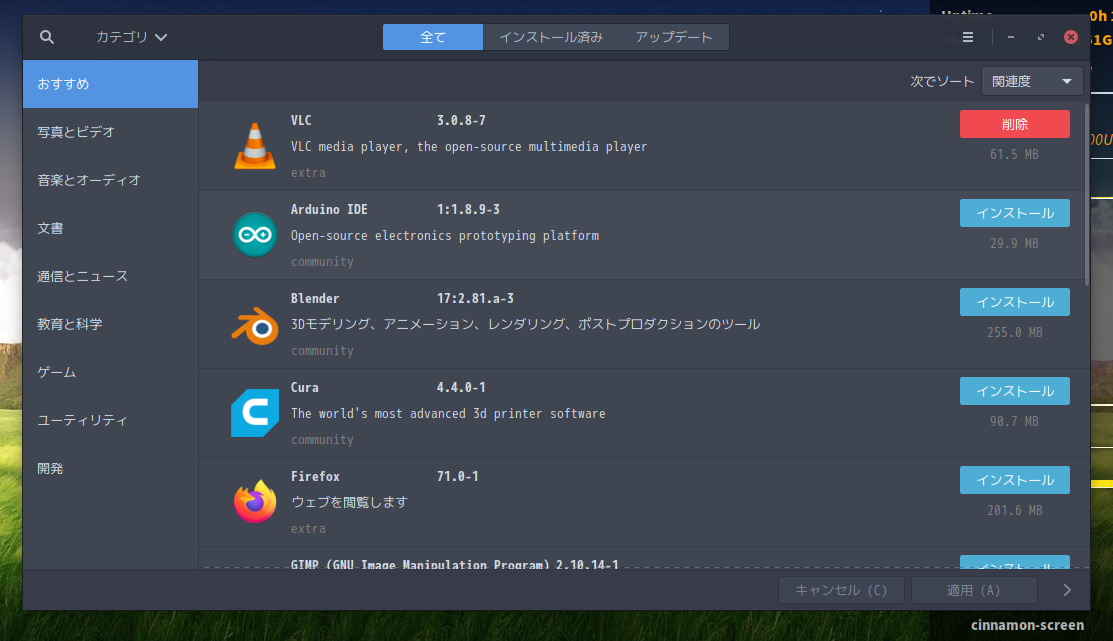Install Firefox with インストール button
The image size is (1113, 641).
click(1014, 481)
